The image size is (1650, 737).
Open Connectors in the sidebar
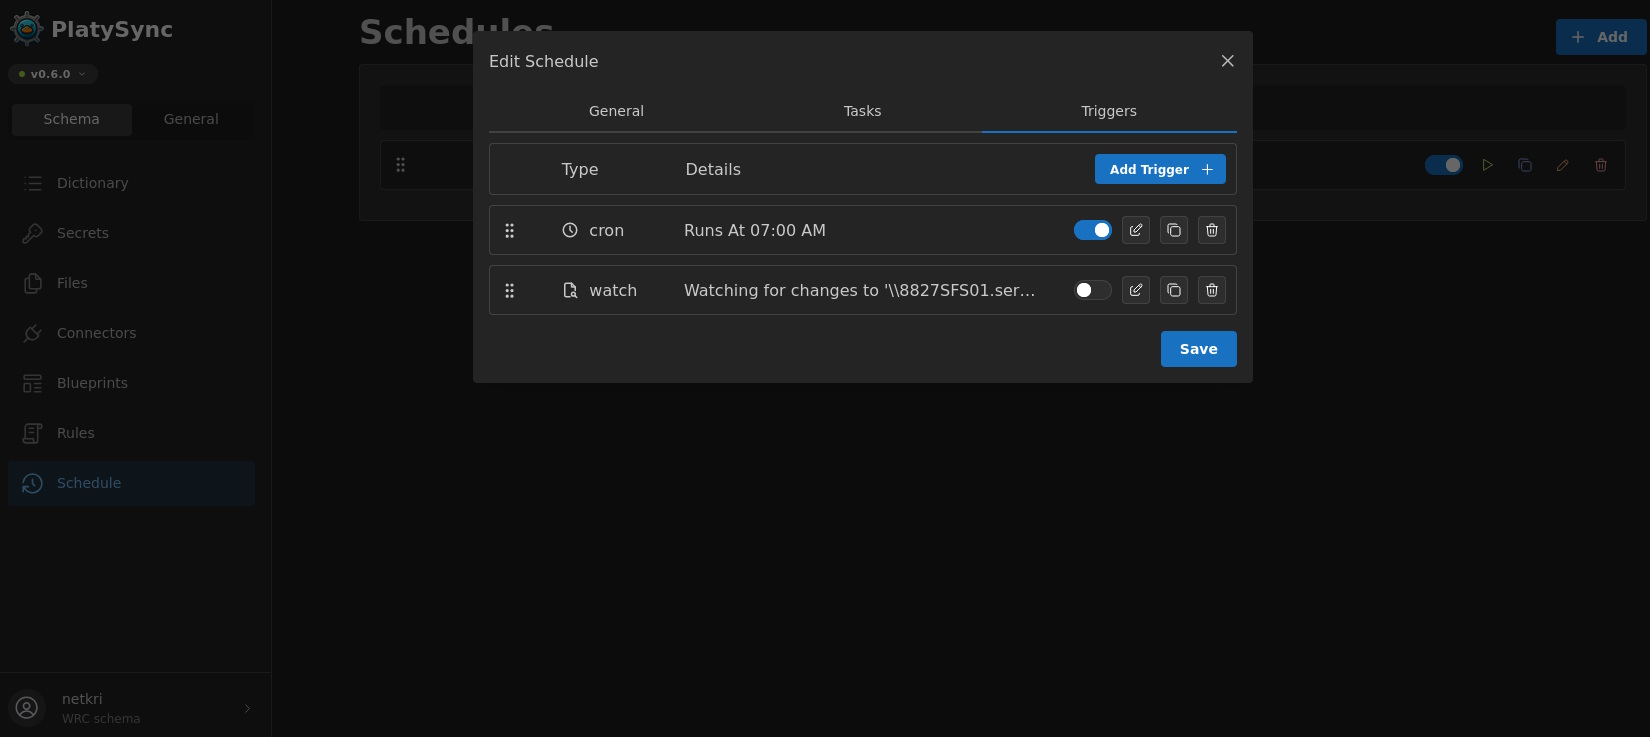pos(131,333)
